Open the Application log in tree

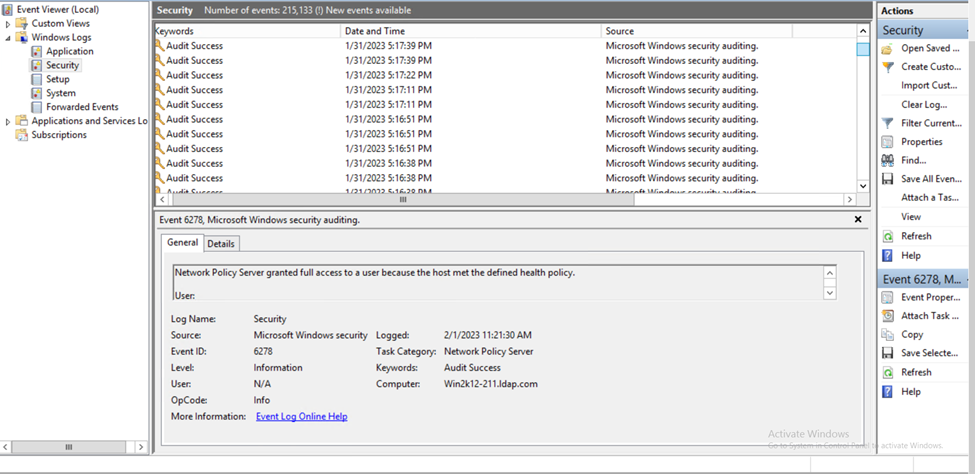point(69,51)
